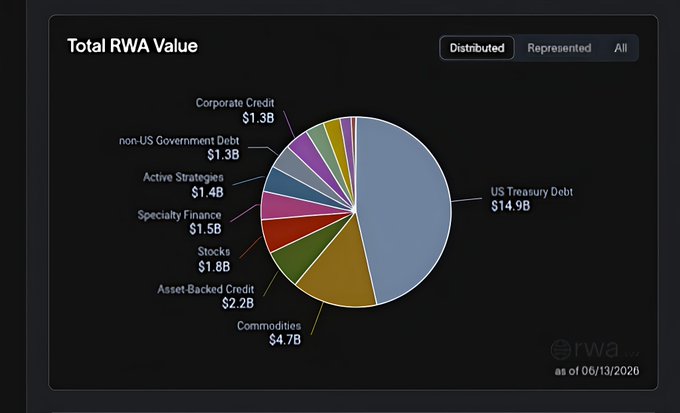
Task: Click the 'Stocks' label
Action: (x=214, y=252)
